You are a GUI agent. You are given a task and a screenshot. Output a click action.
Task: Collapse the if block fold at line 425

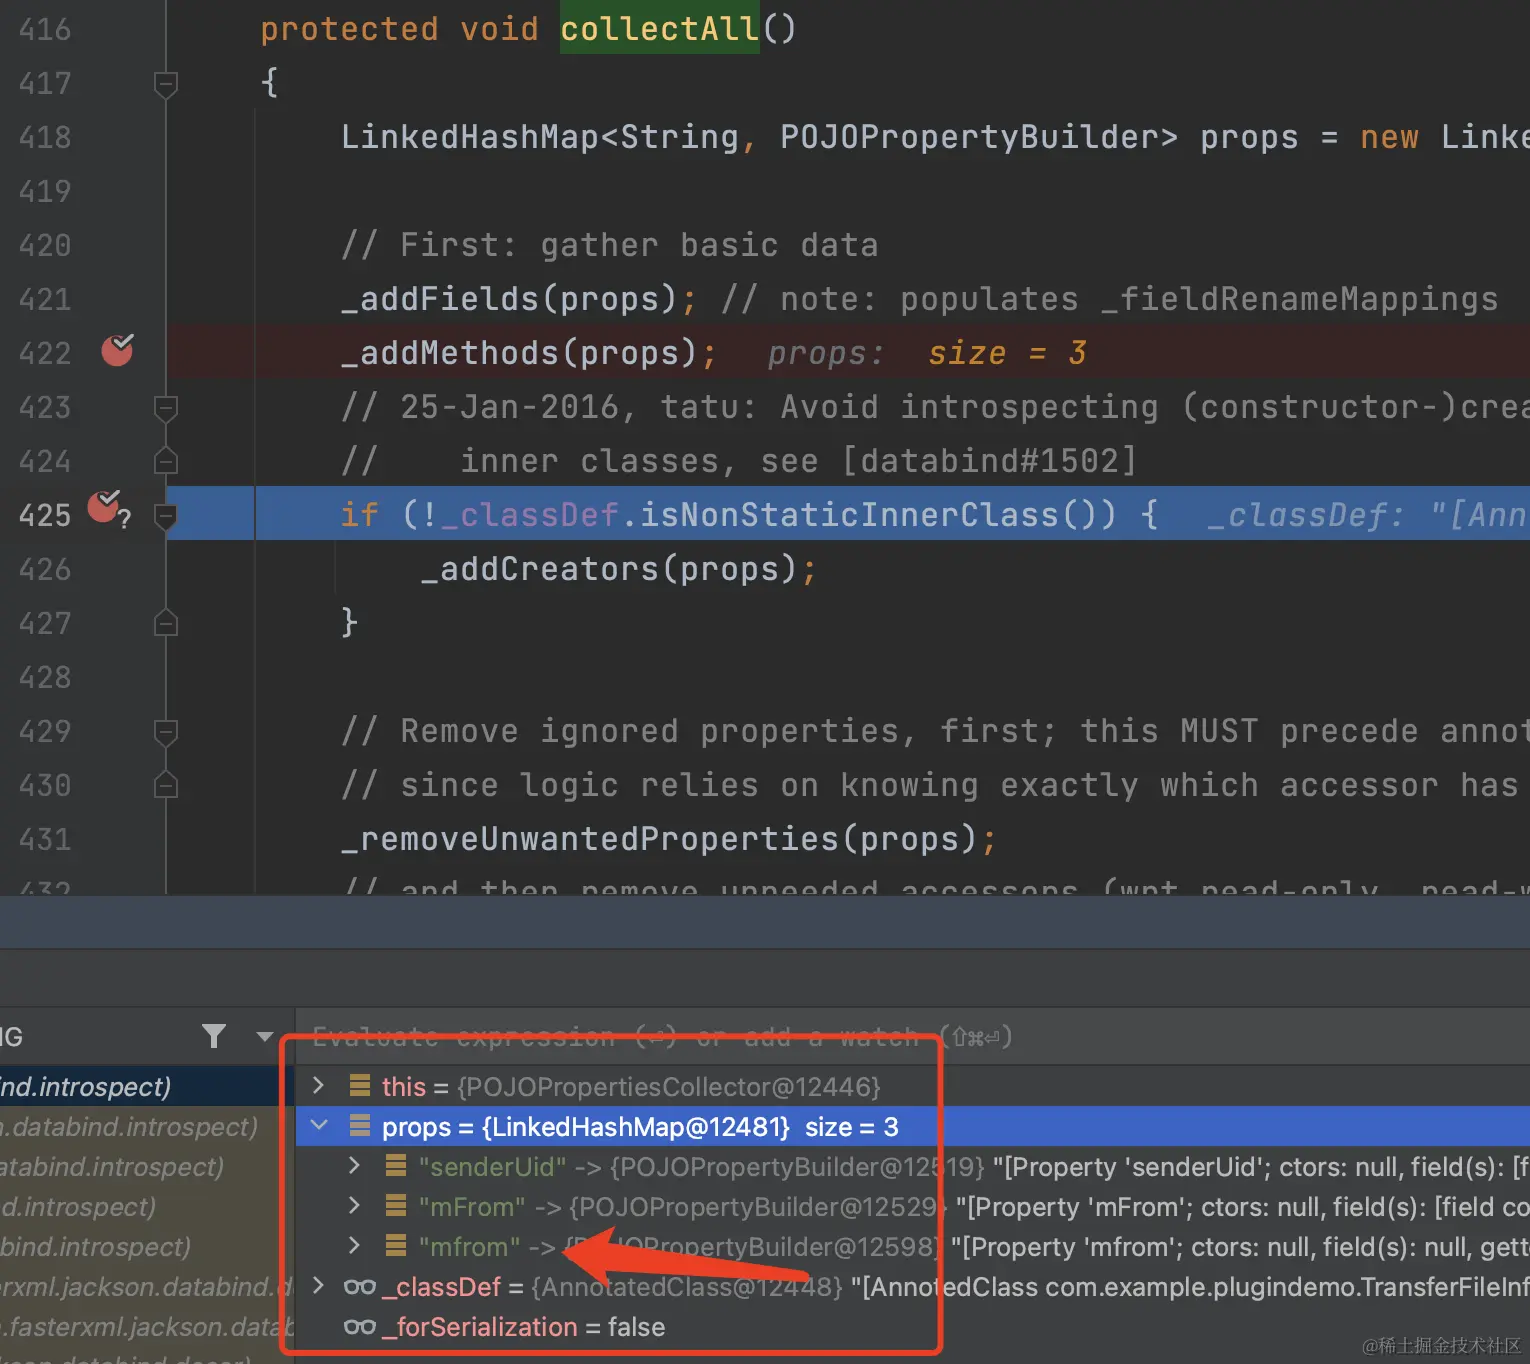tap(166, 516)
